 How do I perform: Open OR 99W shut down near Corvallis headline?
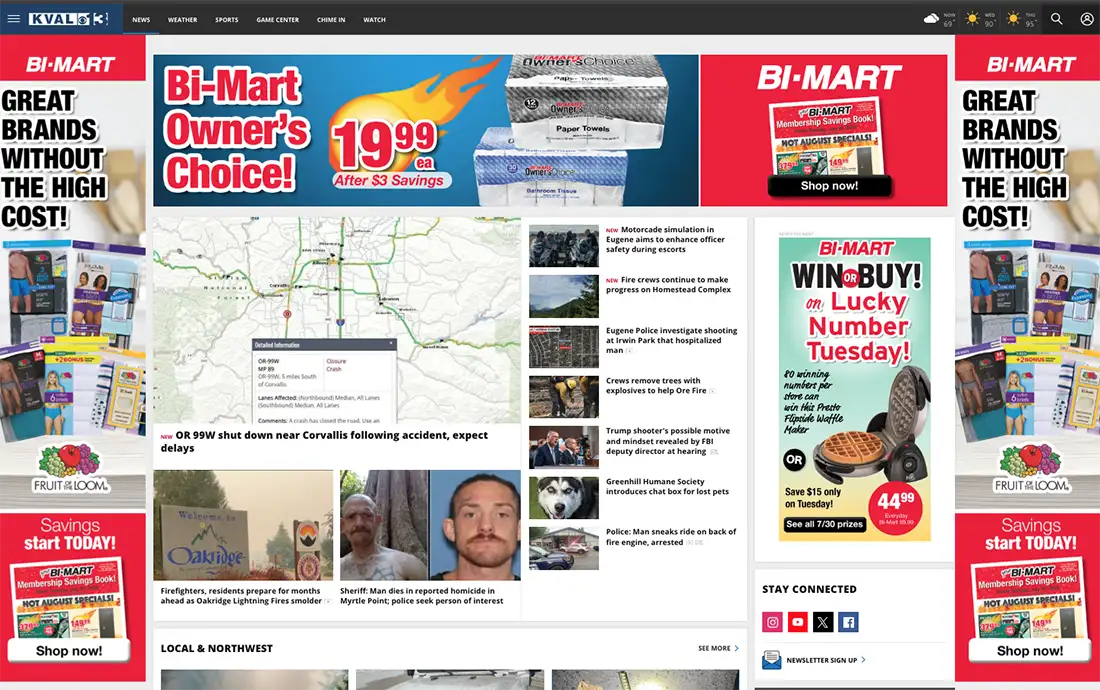tap(324, 441)
